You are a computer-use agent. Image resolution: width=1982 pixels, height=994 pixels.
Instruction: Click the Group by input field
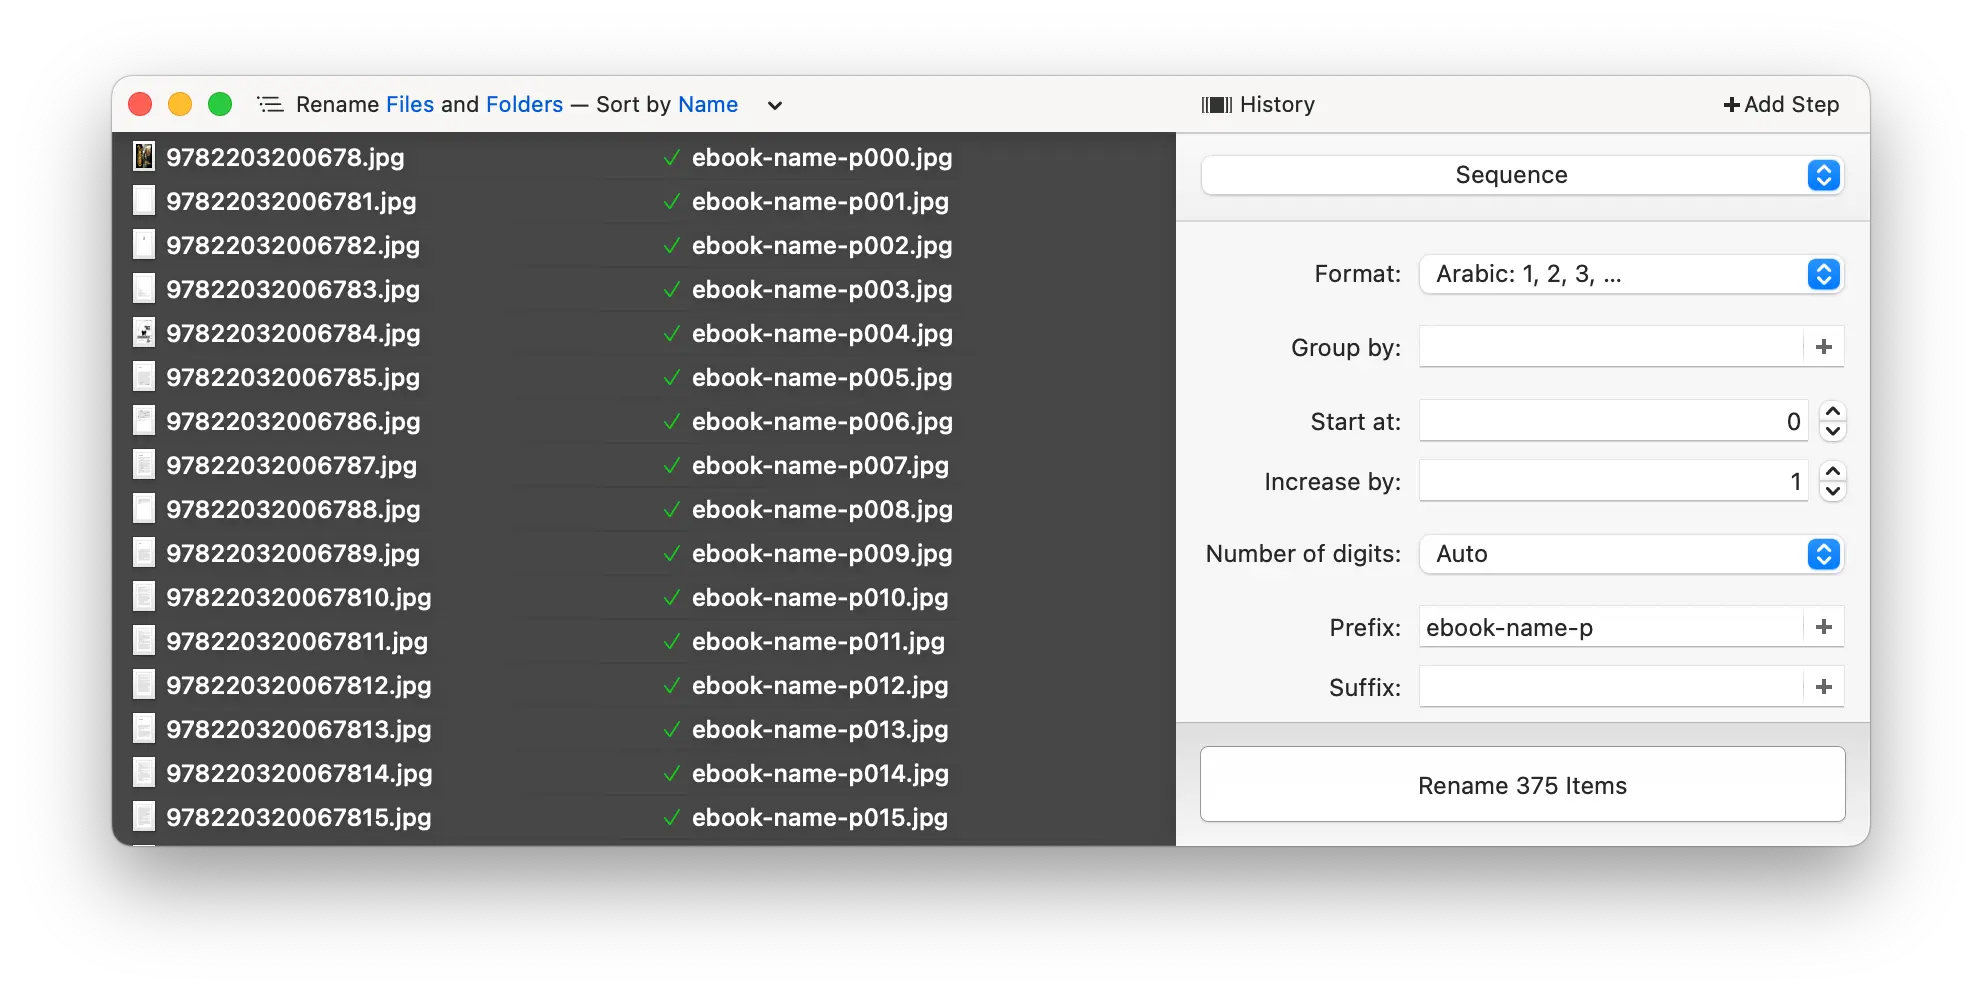[x=1610, y=347]
